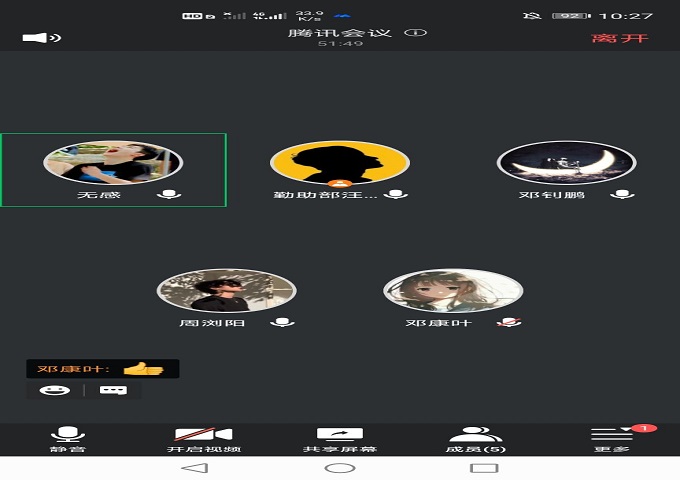The width and height of the screenshot is (680, 480).
Task: Open meeting info icon beside 腾讯会议 title
Action: pyautogui.click(x=415, y=32)
